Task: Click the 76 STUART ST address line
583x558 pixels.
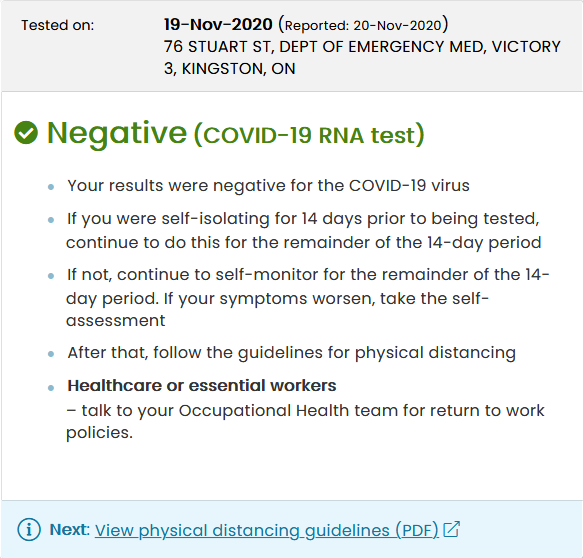Action: coord(362,47)
